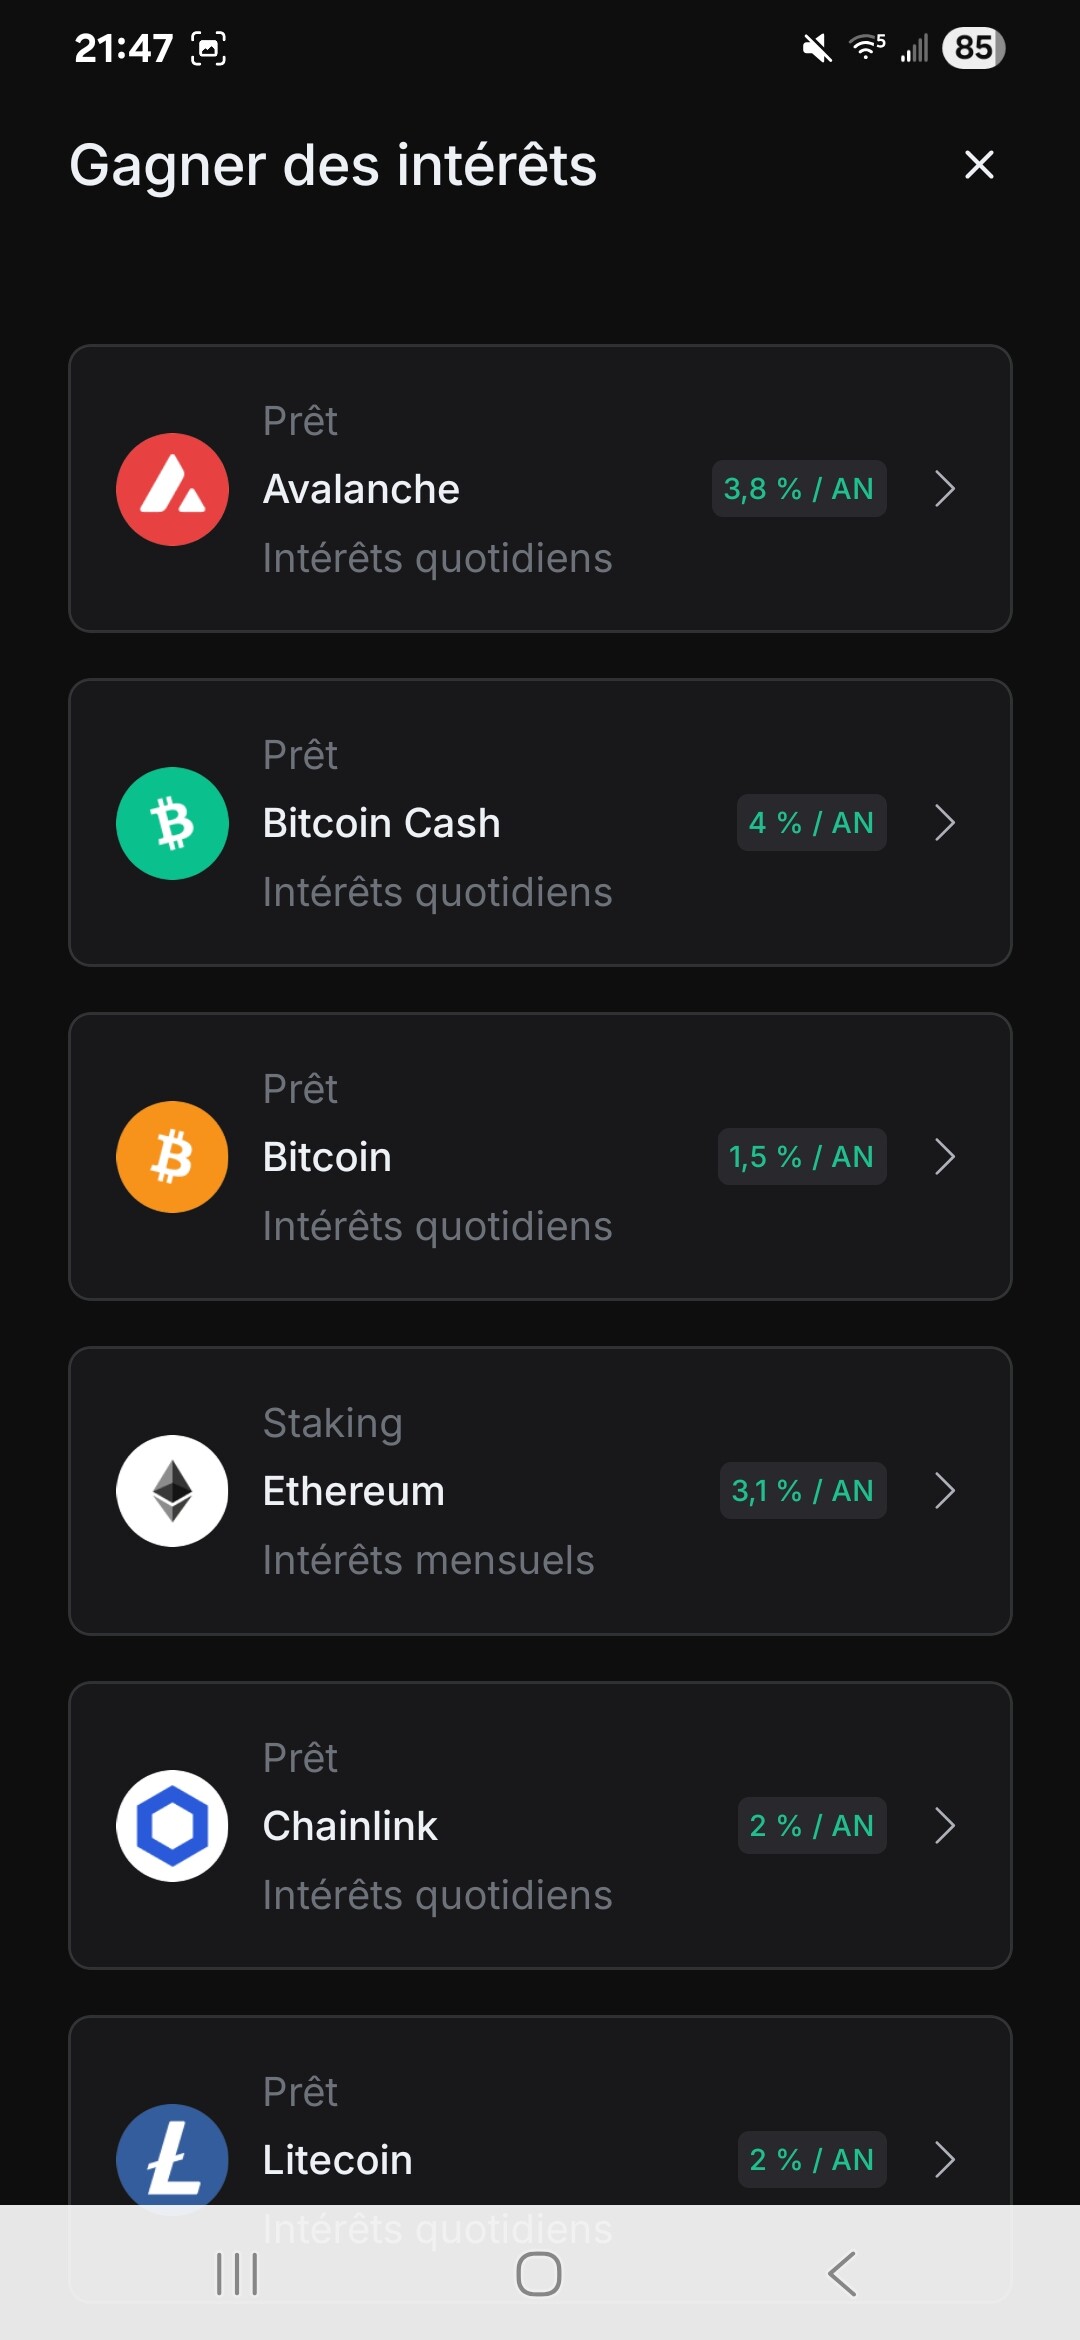
Task: Tap the blue Chainlink hexagon icon
Action: (x=172, y=1826)
